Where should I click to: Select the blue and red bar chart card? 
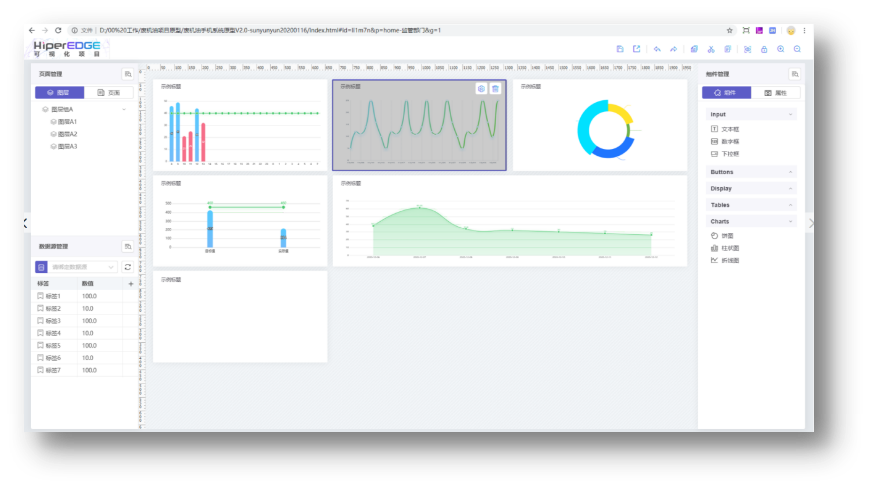point(240,125)
